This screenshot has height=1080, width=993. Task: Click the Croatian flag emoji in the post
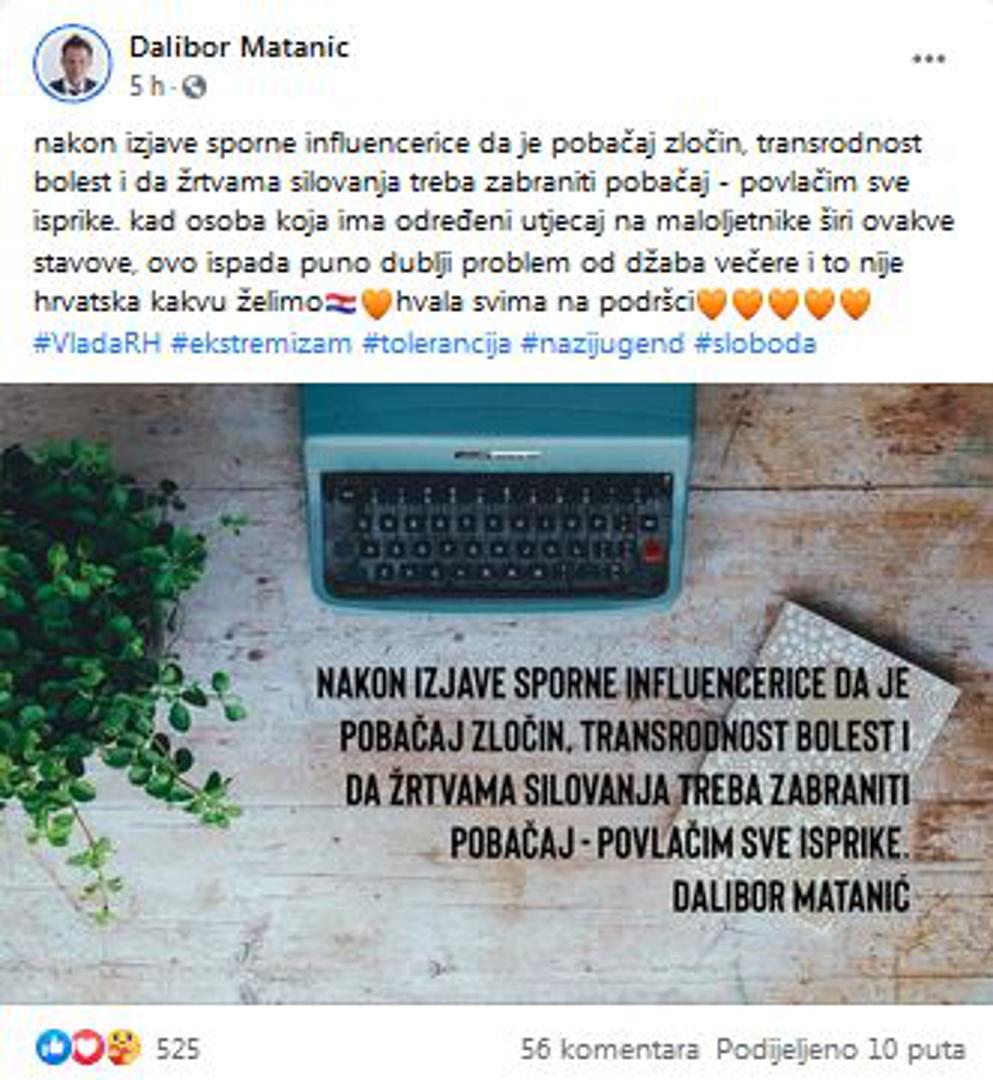[341, 303]
